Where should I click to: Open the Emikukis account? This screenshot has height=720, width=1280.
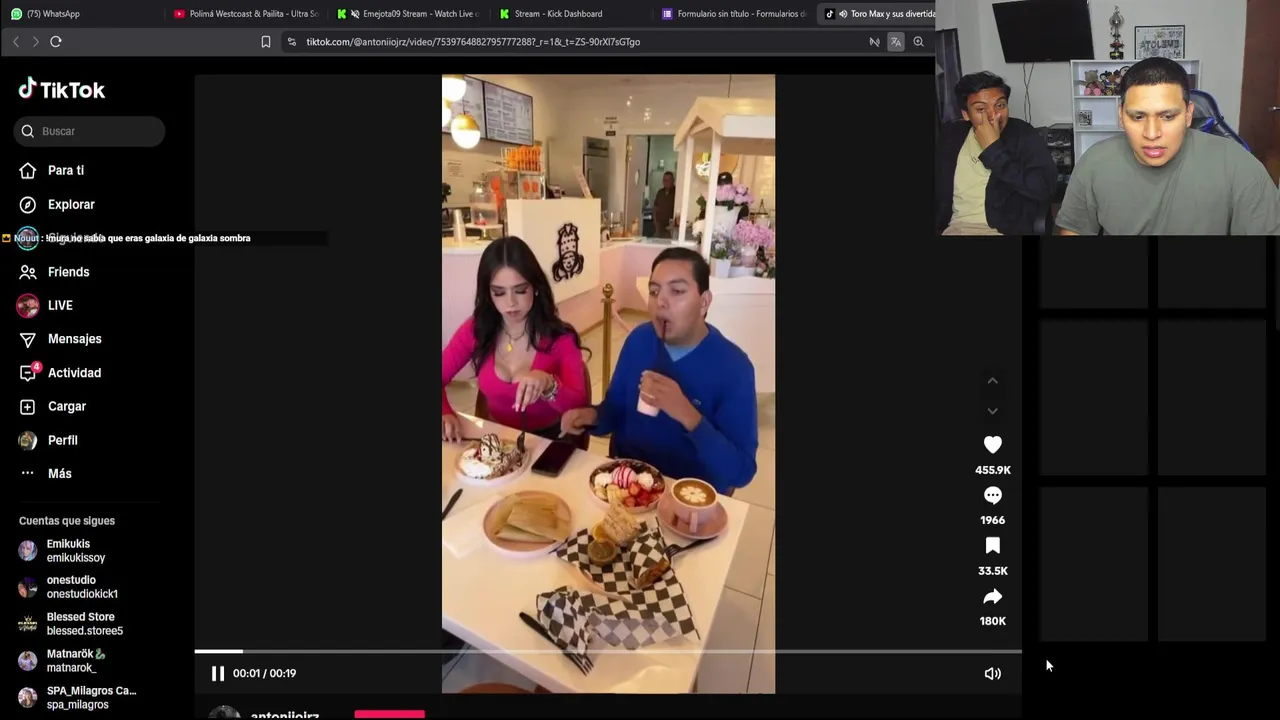coord(75,551)
